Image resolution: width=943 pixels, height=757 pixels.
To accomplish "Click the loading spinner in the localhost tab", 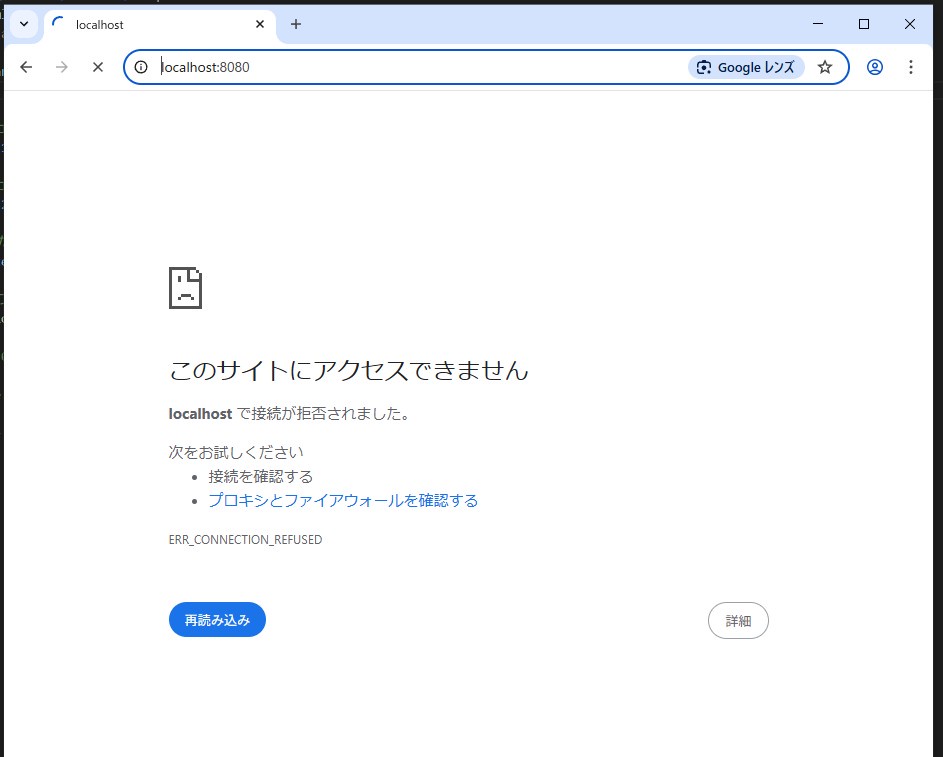I will click(58, 25).
